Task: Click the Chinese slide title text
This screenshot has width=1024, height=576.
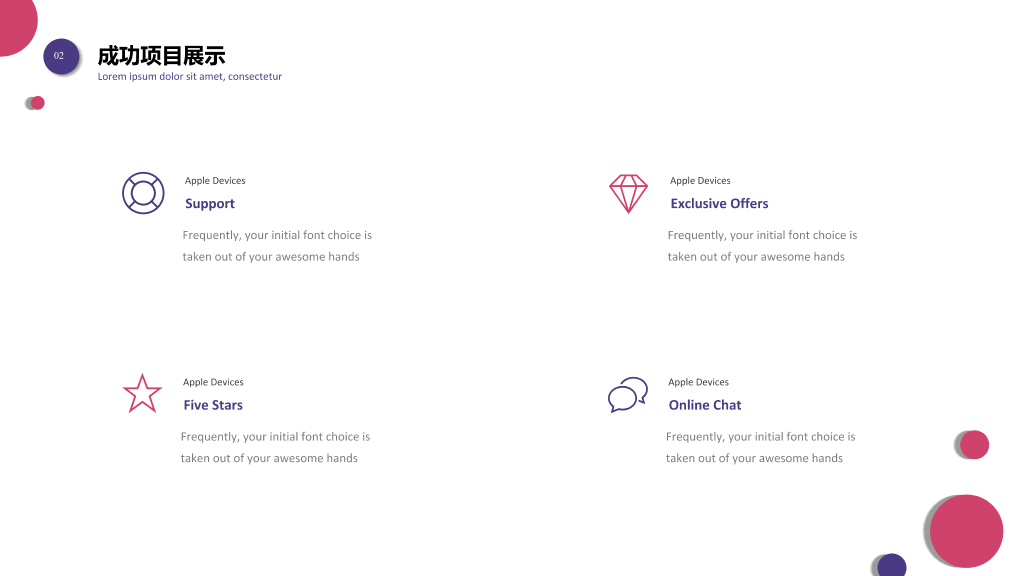Action: 161,56
